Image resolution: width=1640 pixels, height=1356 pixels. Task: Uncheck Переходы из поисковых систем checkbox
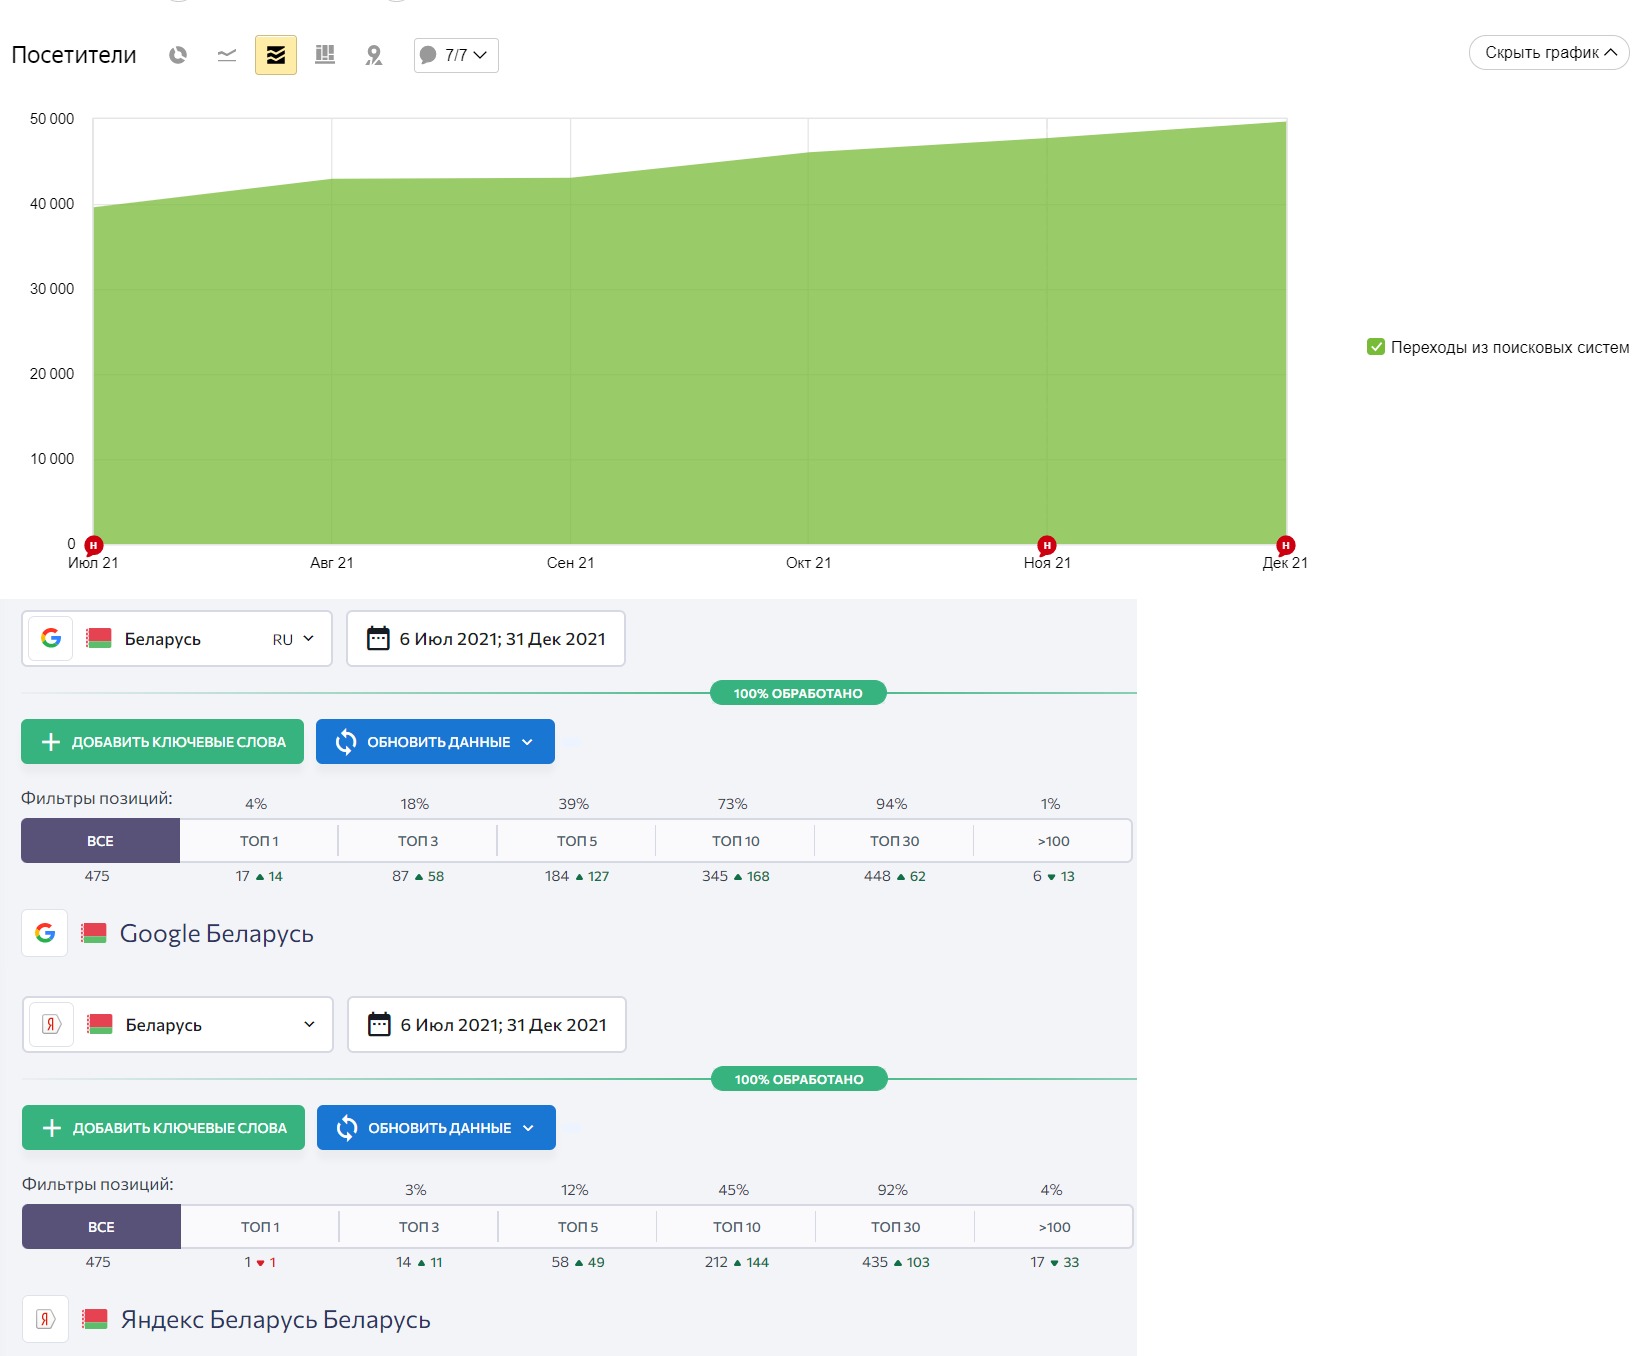tap(1376, 347)
